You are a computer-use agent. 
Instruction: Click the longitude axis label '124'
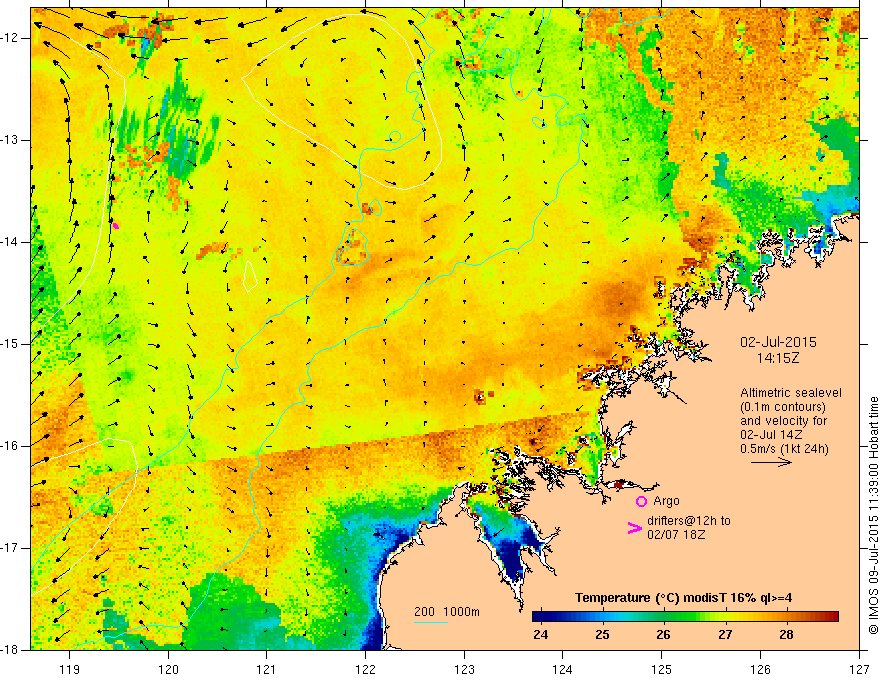point(563,669)
